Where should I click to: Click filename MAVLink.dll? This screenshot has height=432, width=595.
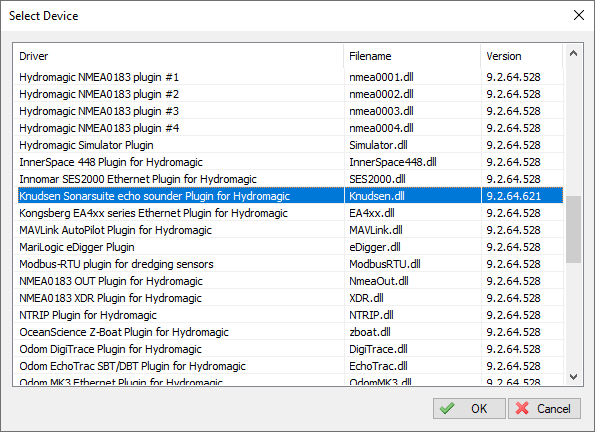[376, 230]
